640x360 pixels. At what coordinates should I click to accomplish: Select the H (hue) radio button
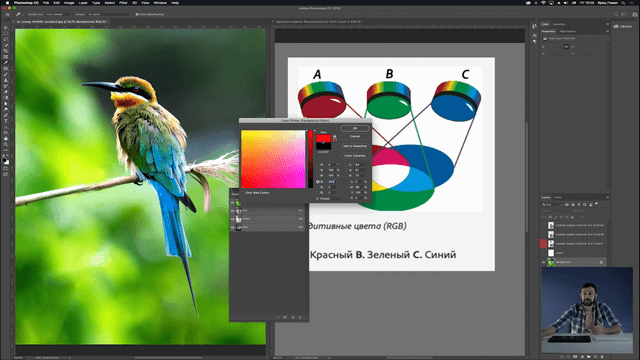click(x=318, y=164)
